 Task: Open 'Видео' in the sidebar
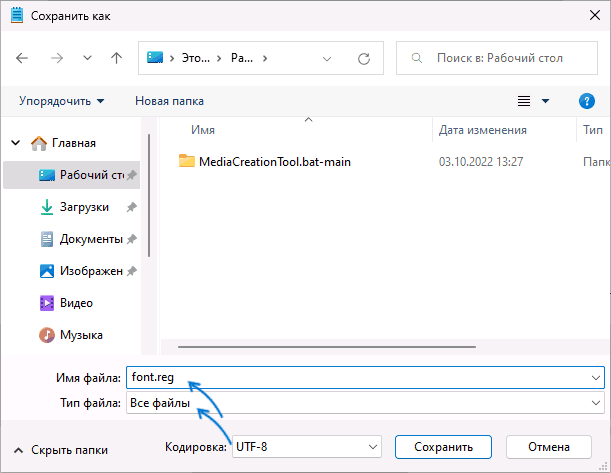[76, 303]
